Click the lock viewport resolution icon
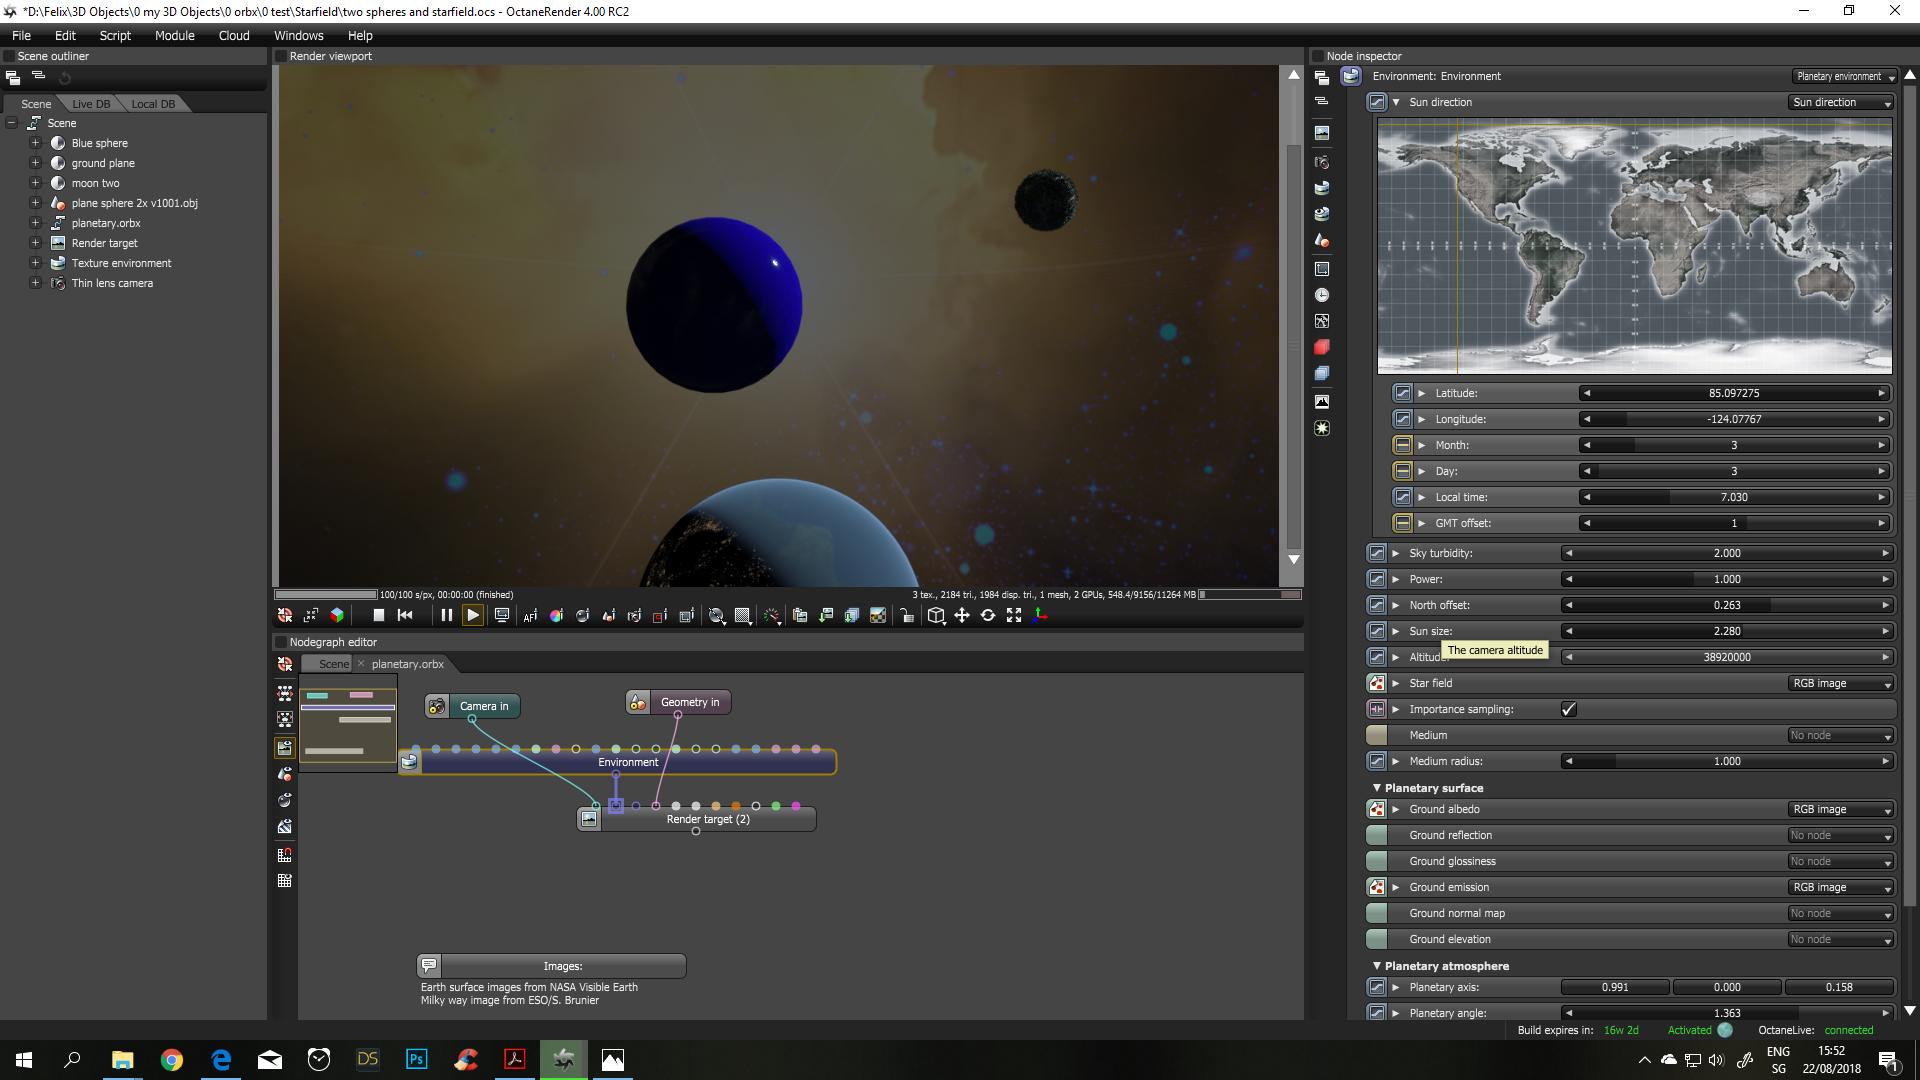Image resolution: width=1920 pixels, height=1080 pixels. pyautogui.click(x=907, y=616)
